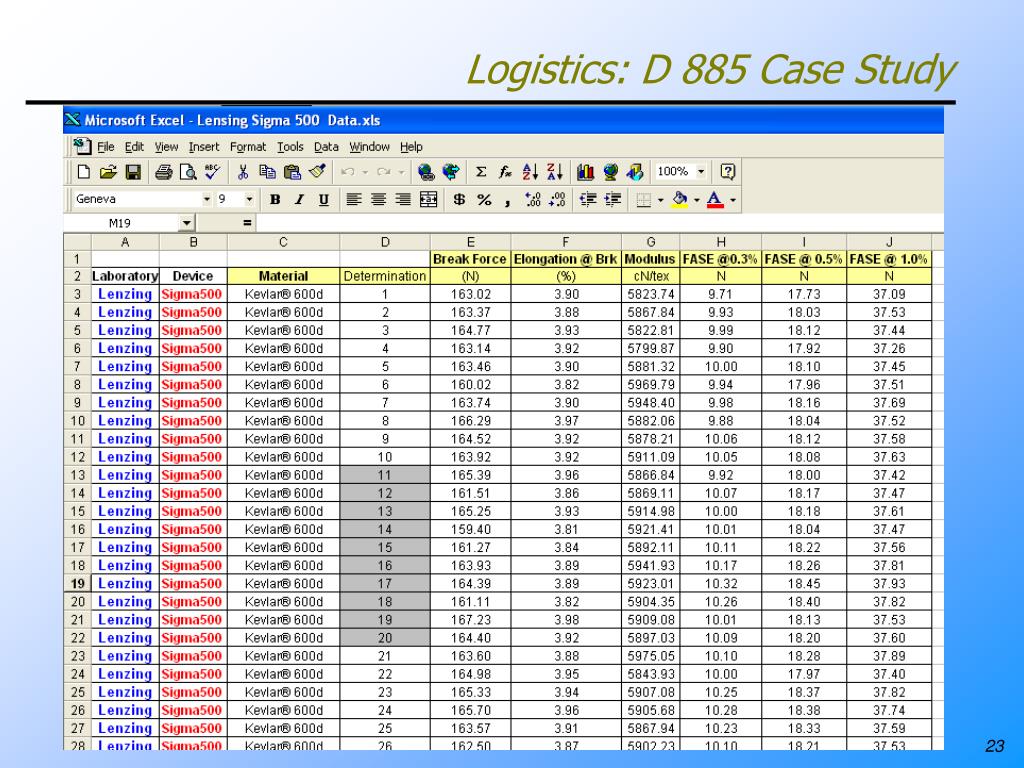
Task: Apply yellow Fill Color paint bucket
Action: (x=680, y=200)
